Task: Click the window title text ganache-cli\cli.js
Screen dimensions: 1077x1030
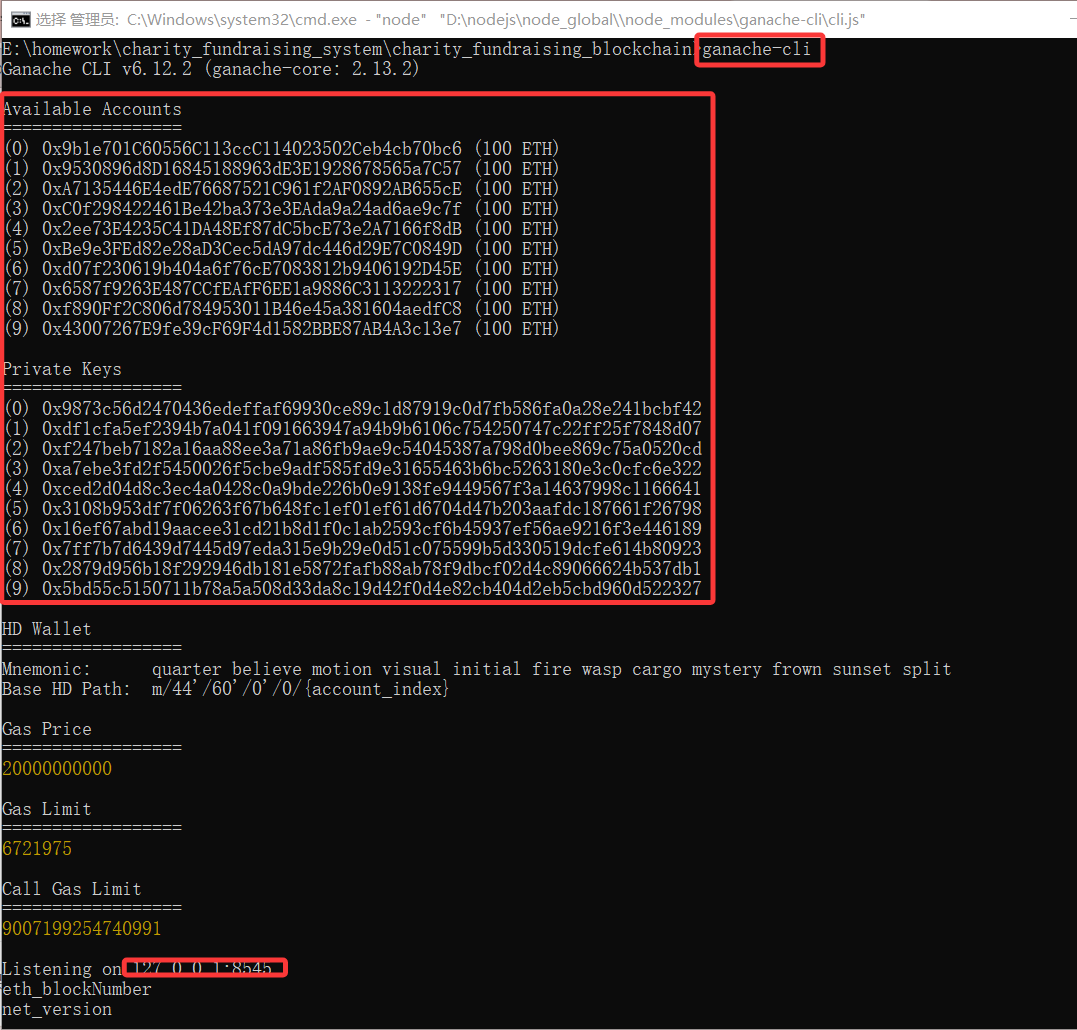Action: [802, 20]
